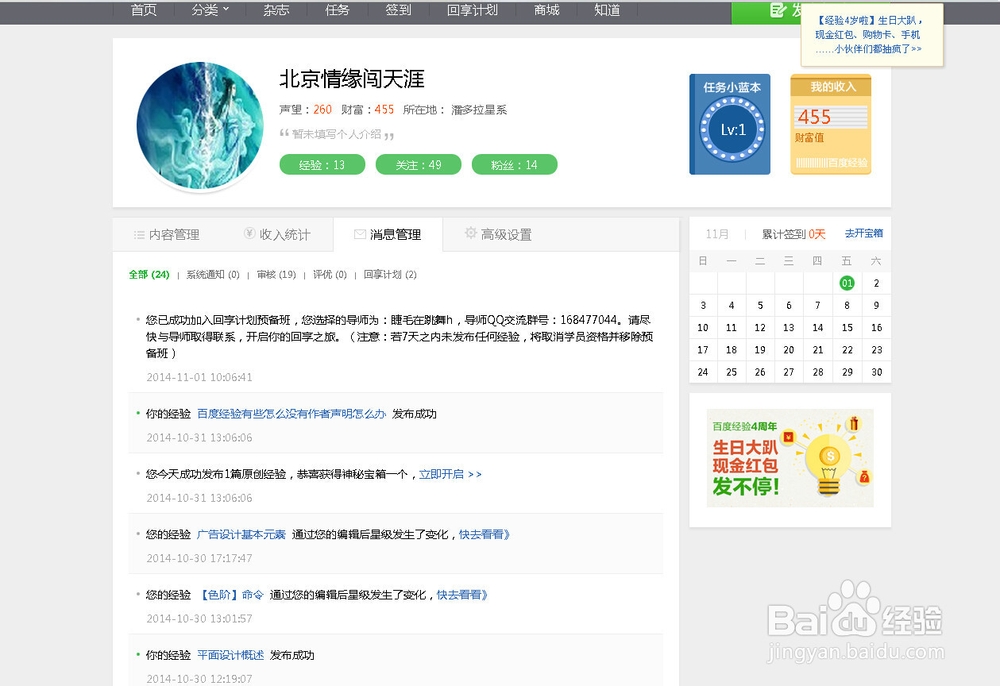The image size is (1000, 686).
Task: Click the 我的收入 earnings card showing 455
Action: click(x=831, y=122)
